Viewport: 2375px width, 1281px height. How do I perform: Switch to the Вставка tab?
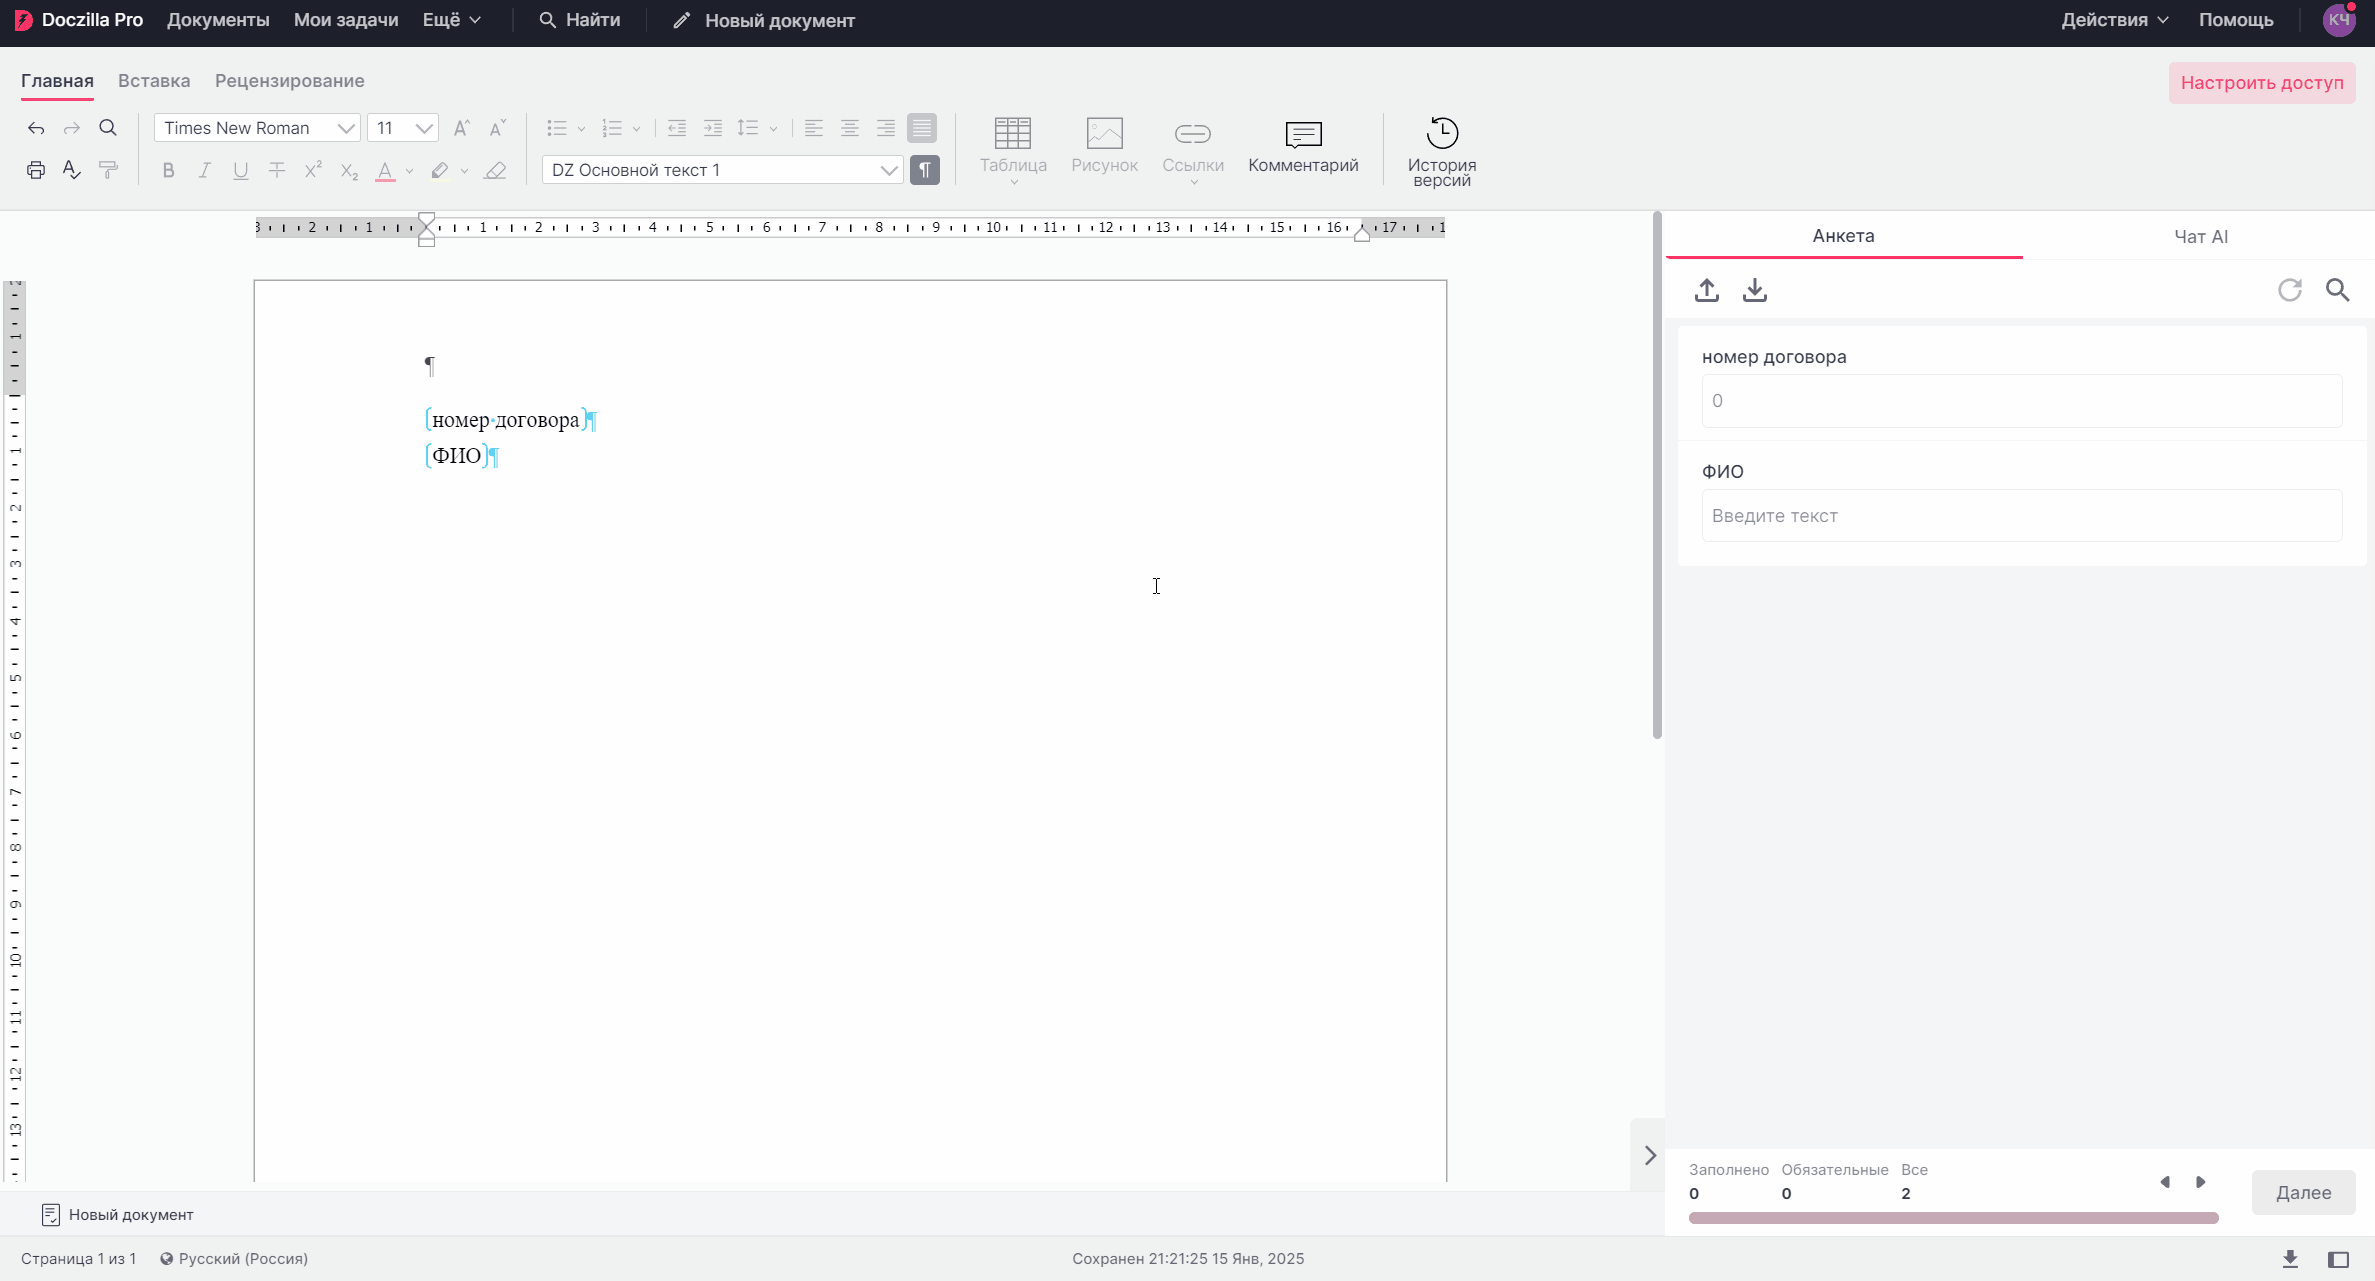point(154,81)
